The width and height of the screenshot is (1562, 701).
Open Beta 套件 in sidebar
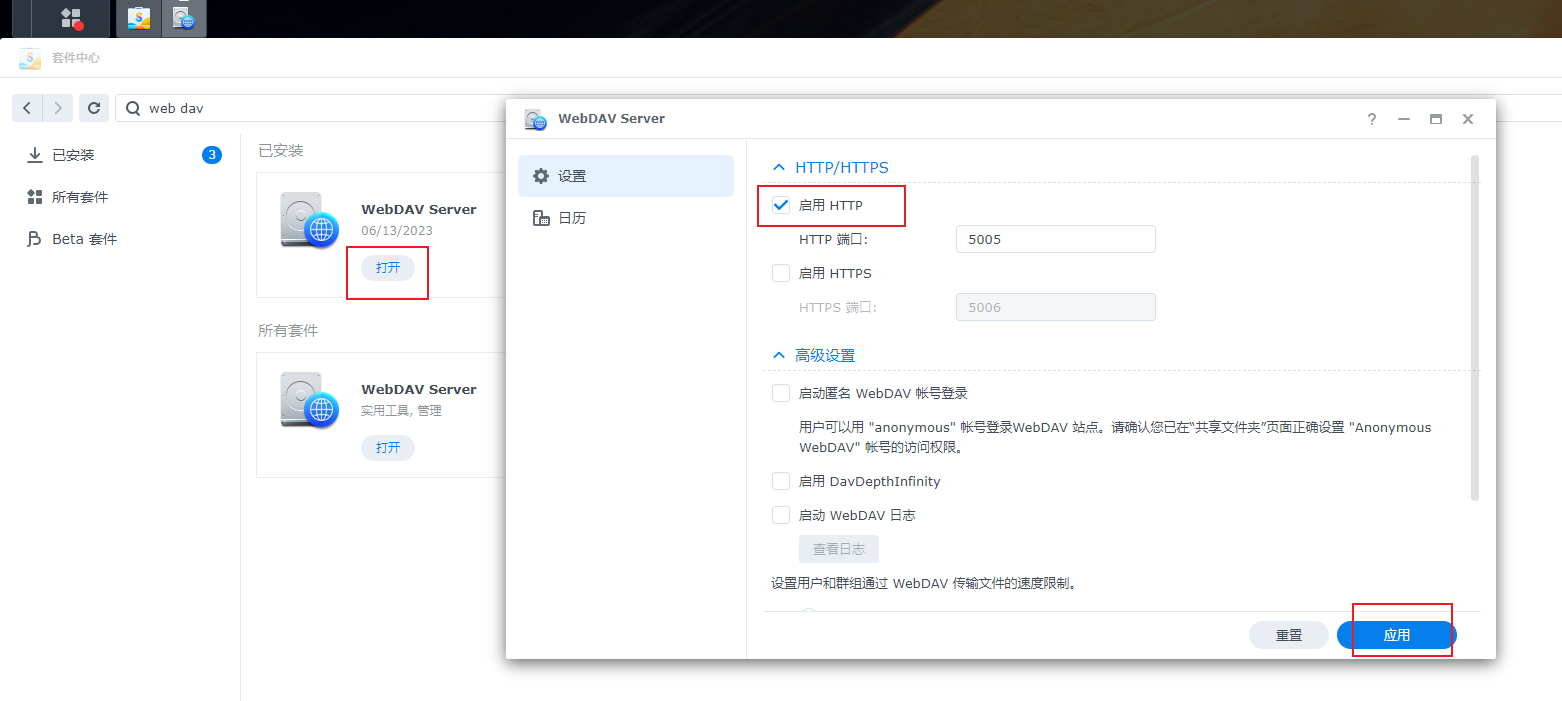point(120,239)
